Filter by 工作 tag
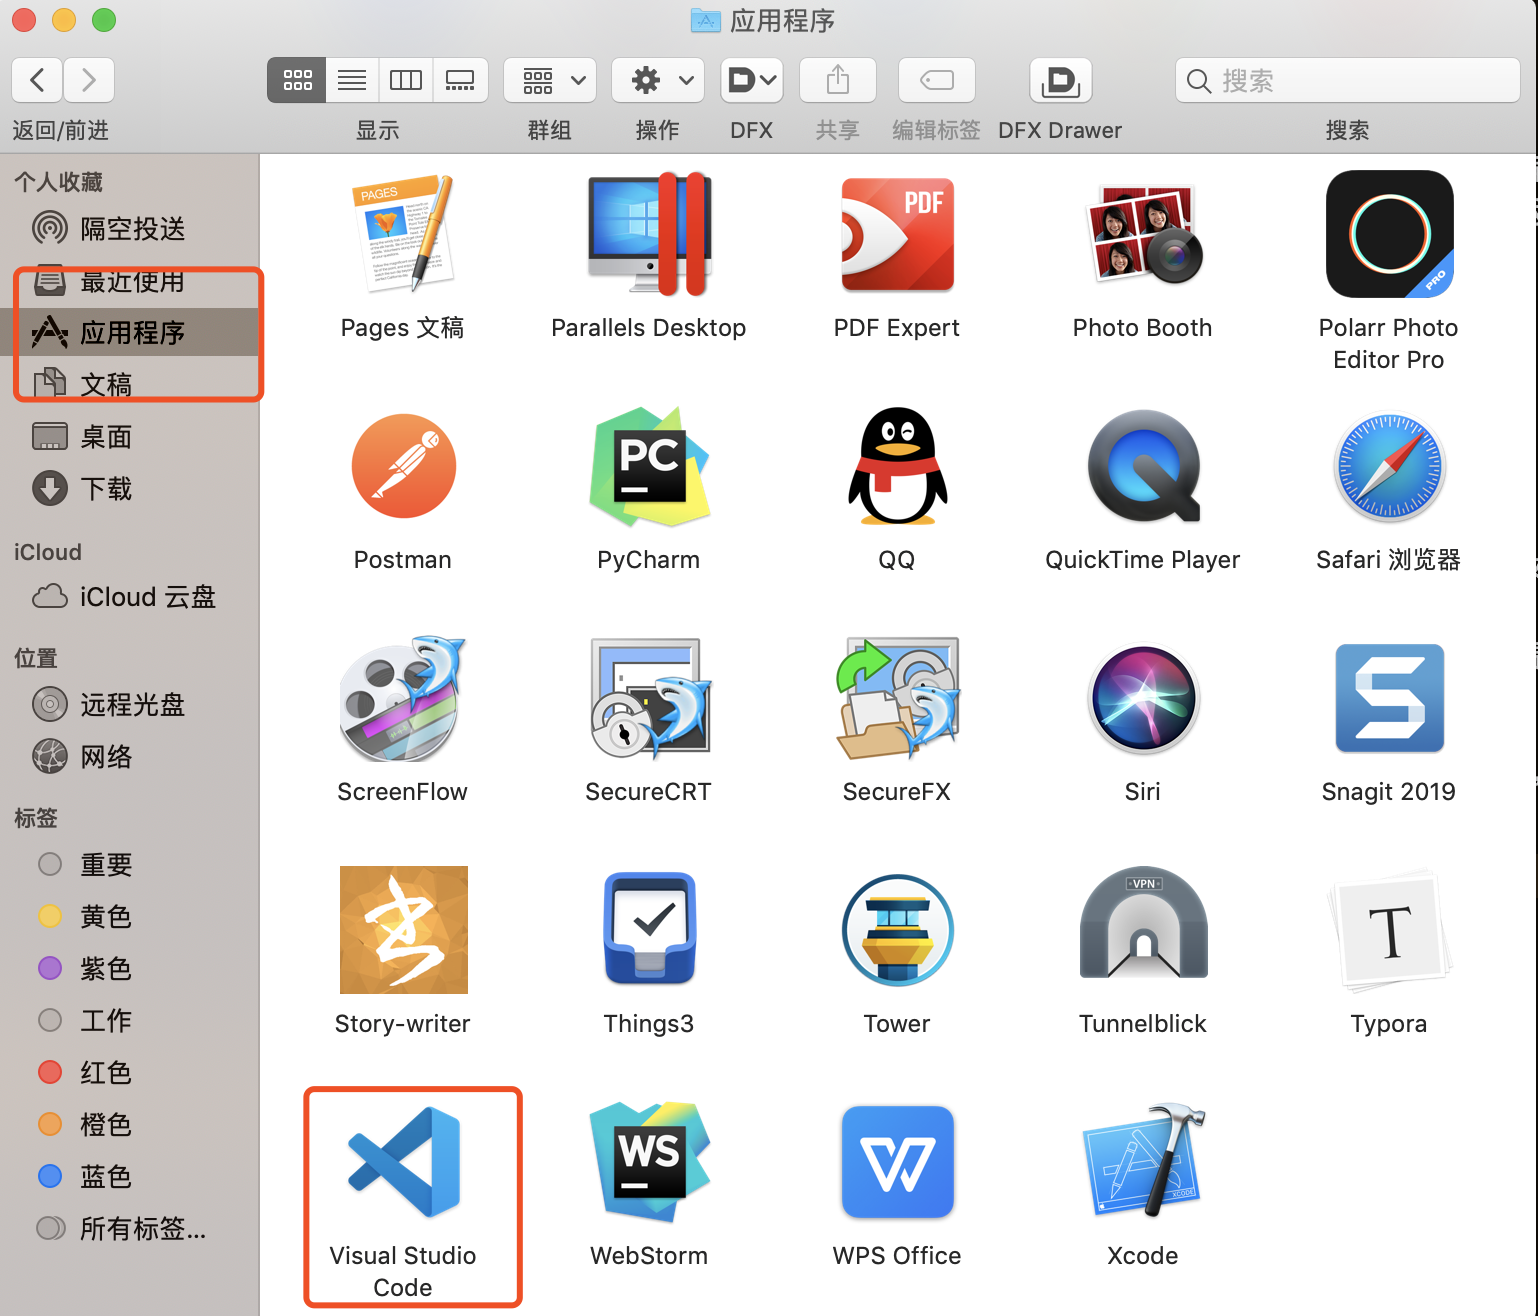1538x1316 pixels. [x=130, y=1020]
